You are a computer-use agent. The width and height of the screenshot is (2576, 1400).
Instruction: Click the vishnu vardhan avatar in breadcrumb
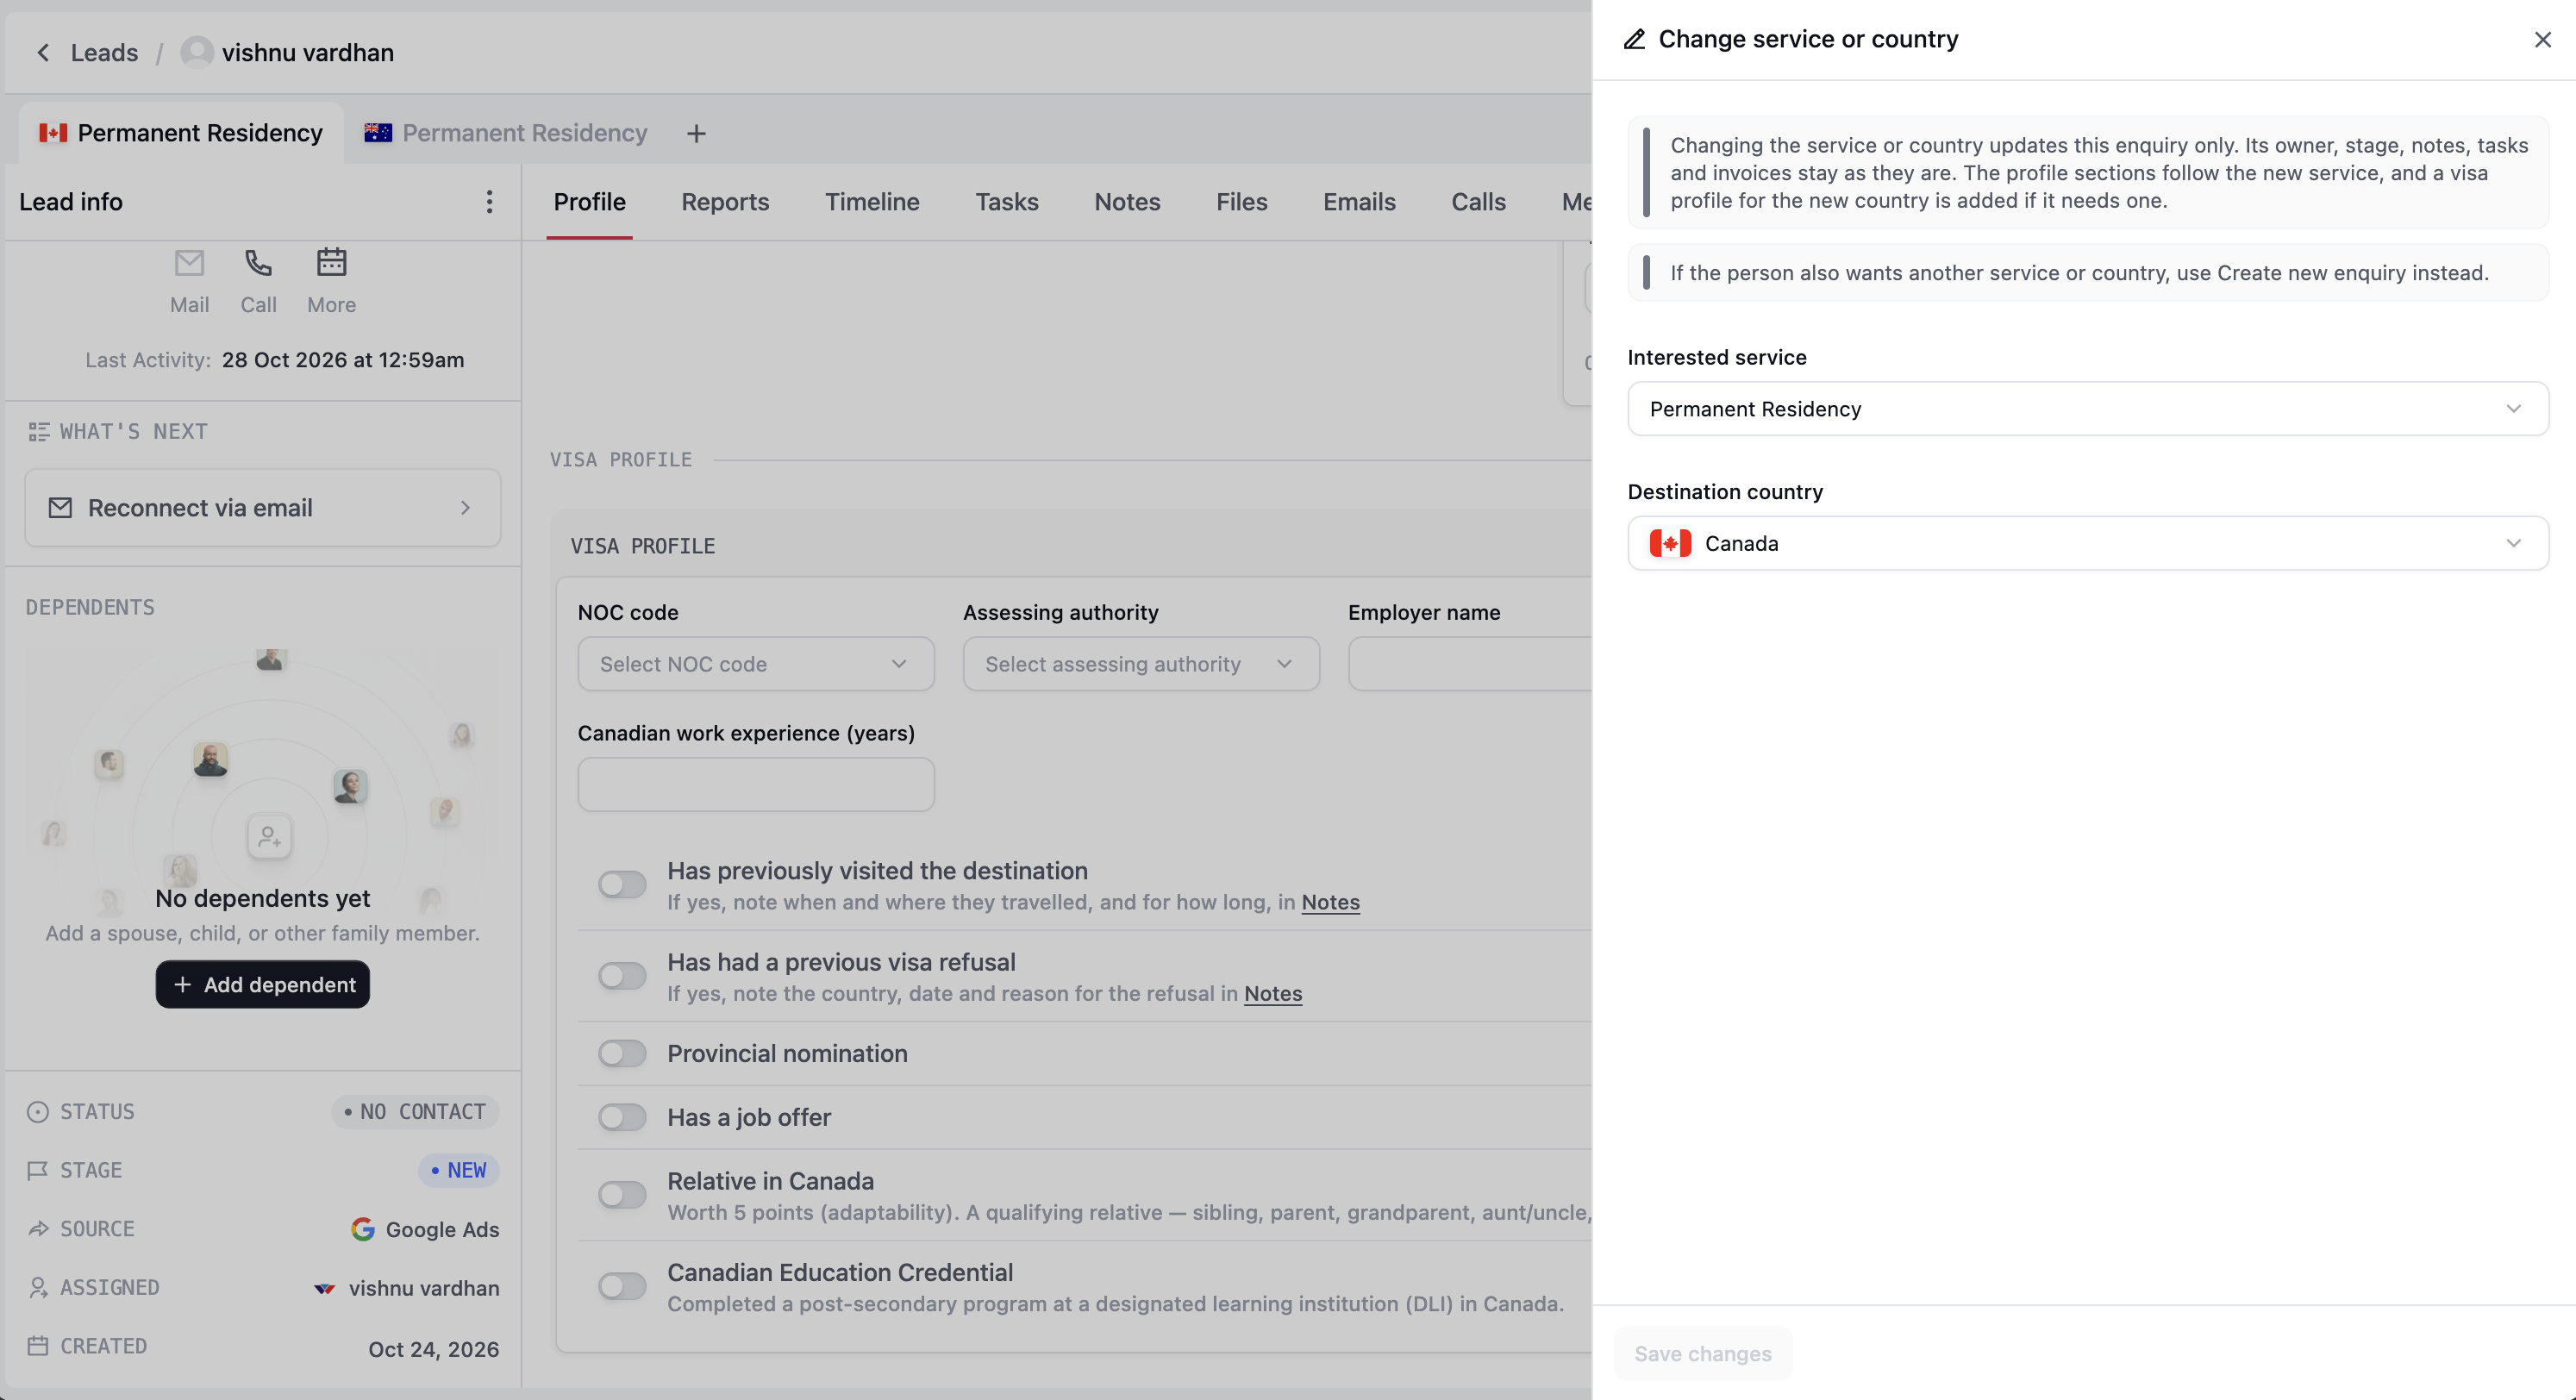tap(197, 52)
